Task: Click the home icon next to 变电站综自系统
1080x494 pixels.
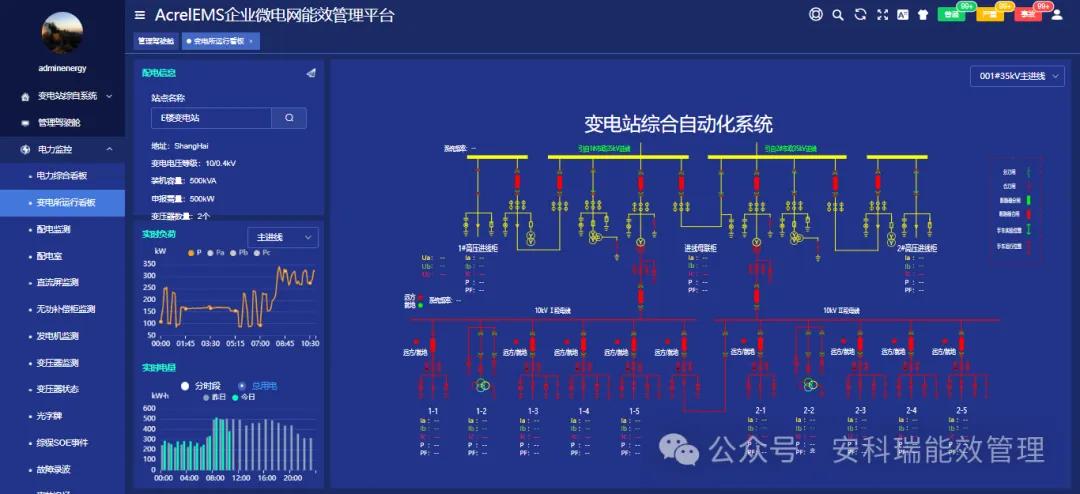Action: coord(25,96)
